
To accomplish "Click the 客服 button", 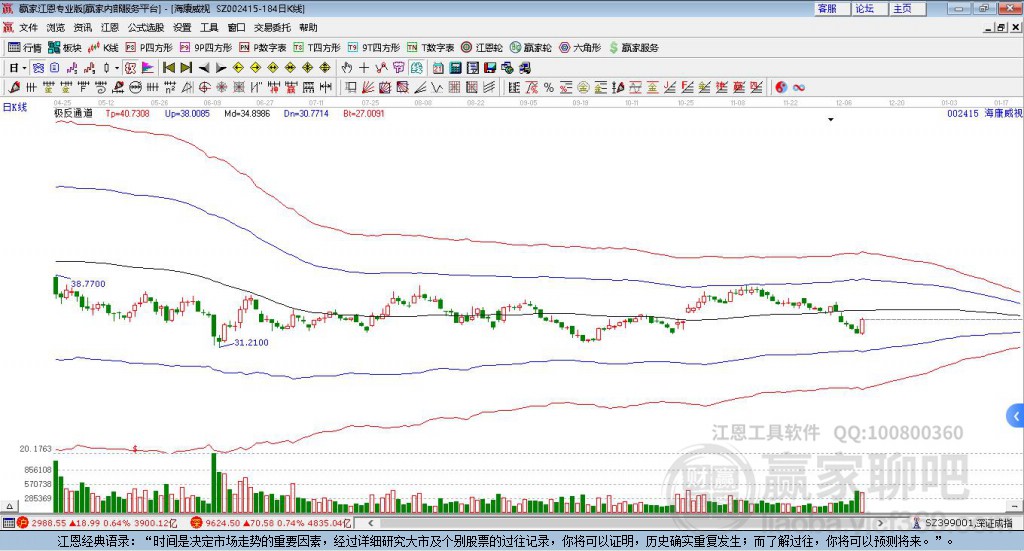I will [x=831, y=8].
